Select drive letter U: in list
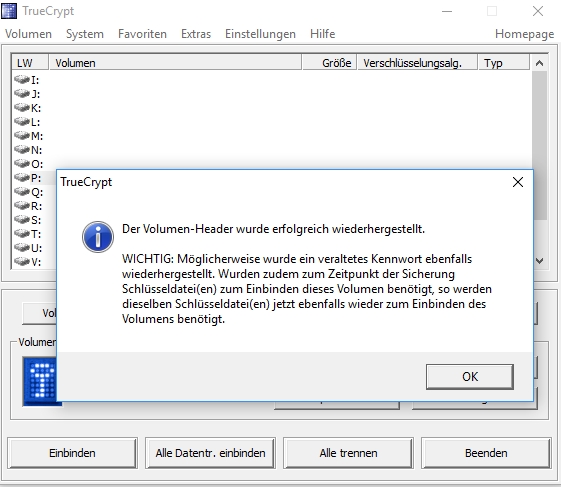The image size is (561, 487). [28, 248]
